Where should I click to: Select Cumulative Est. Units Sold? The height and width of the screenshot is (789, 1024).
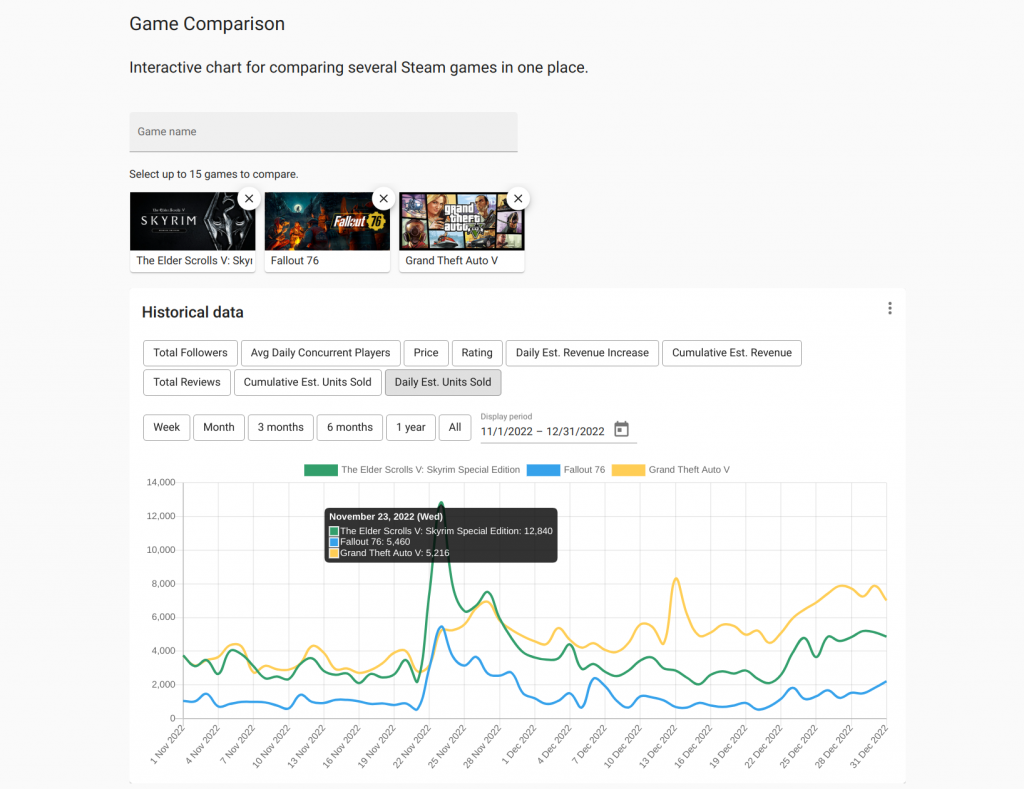308,382
